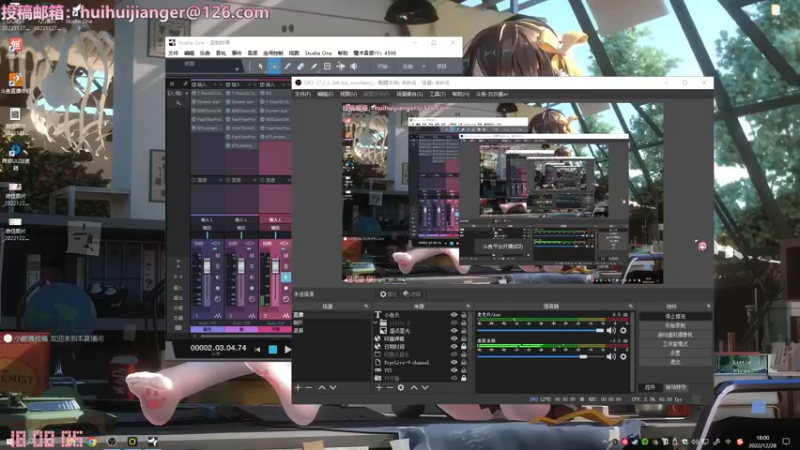Screen dimensions: 800x450
Task: Switch to the 转场特效 tab in OBS controls
Action: click(676, 387)
